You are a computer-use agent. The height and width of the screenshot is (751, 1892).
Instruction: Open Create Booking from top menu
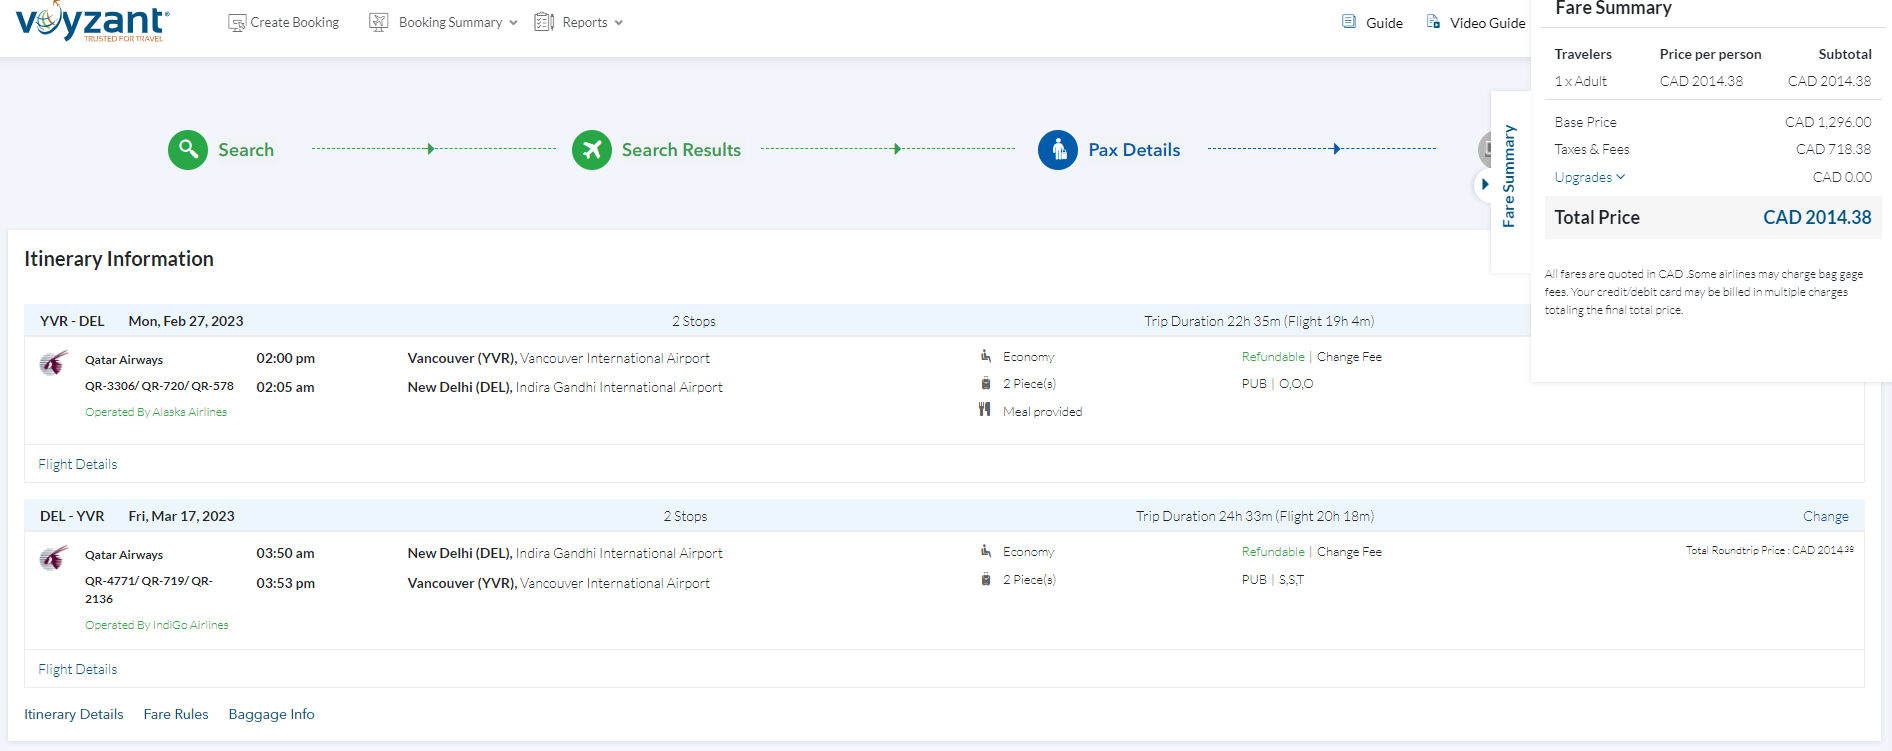click(x=284, y=22)
